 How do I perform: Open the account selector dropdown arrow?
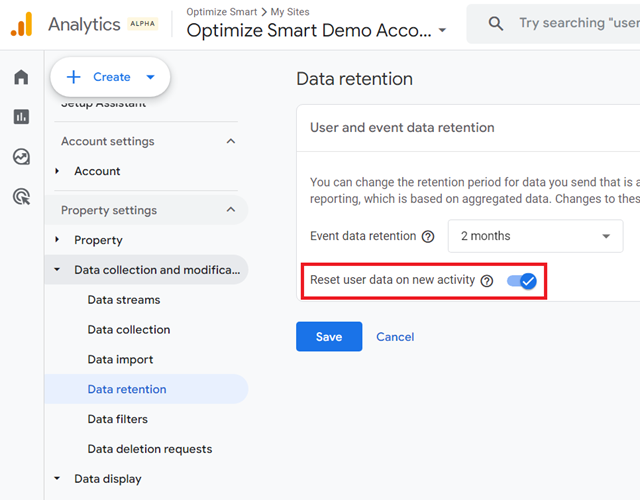(x=442, y=30)
